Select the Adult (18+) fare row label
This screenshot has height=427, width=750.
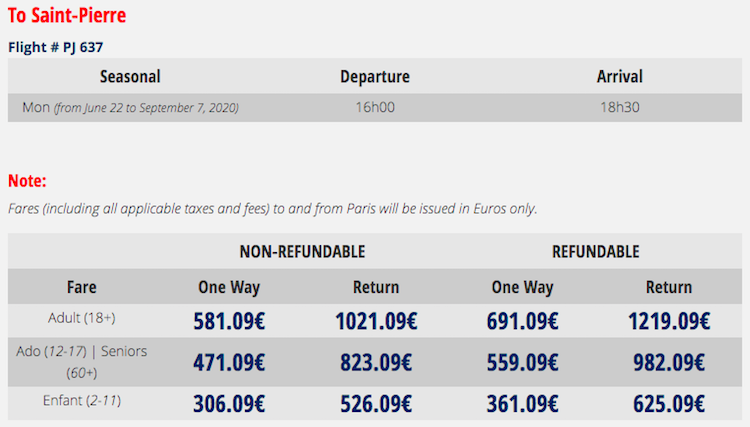(x=82, y=318)
